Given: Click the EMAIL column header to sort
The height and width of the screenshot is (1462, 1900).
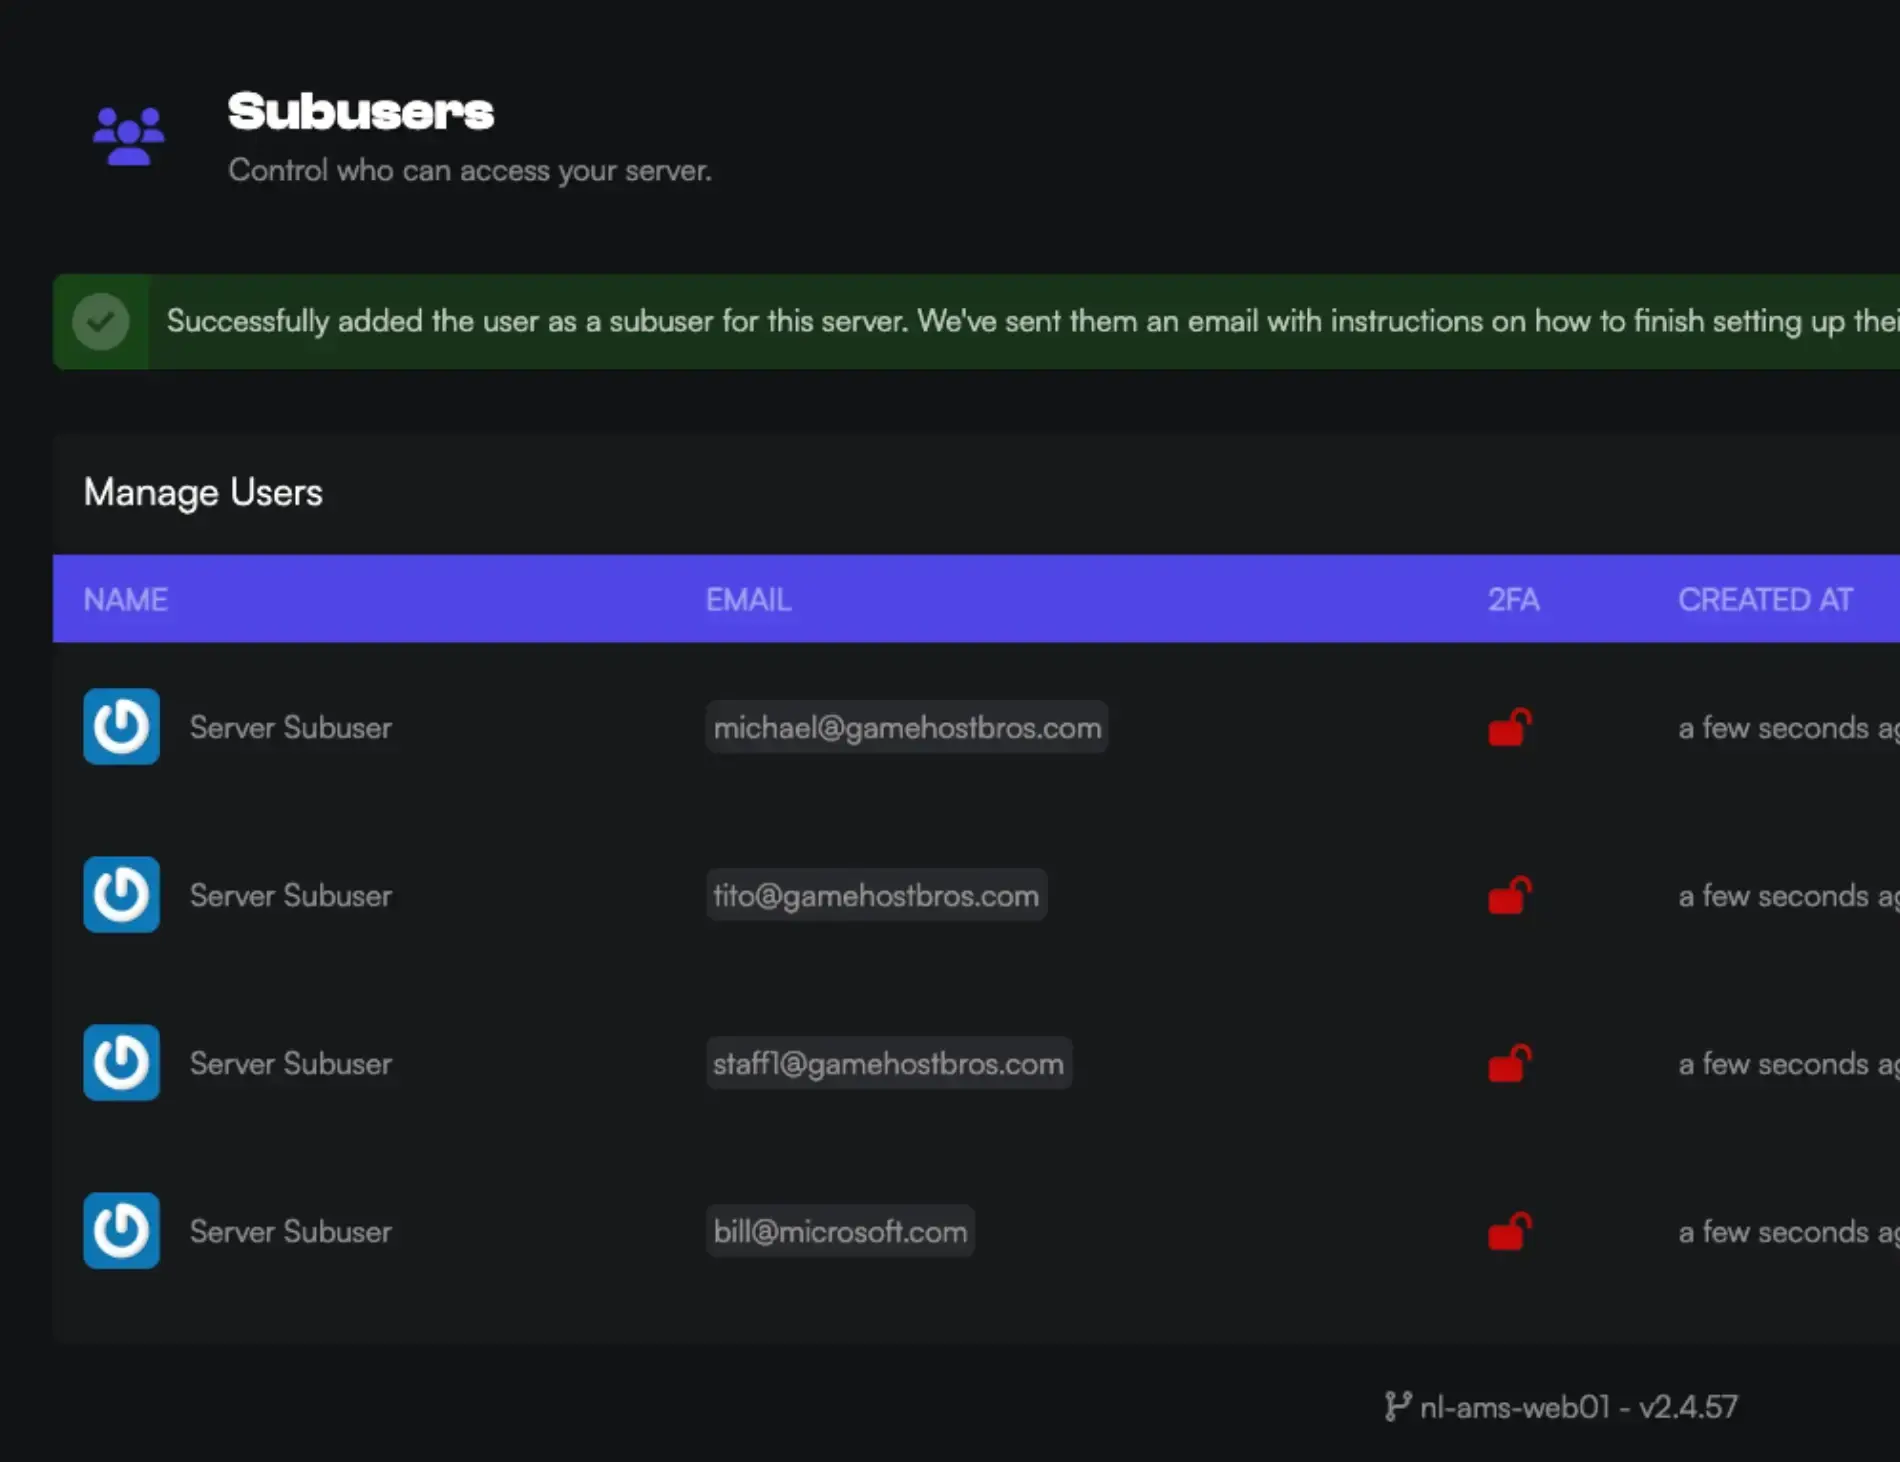Looking at the screenshot, I should coord(748,598).
